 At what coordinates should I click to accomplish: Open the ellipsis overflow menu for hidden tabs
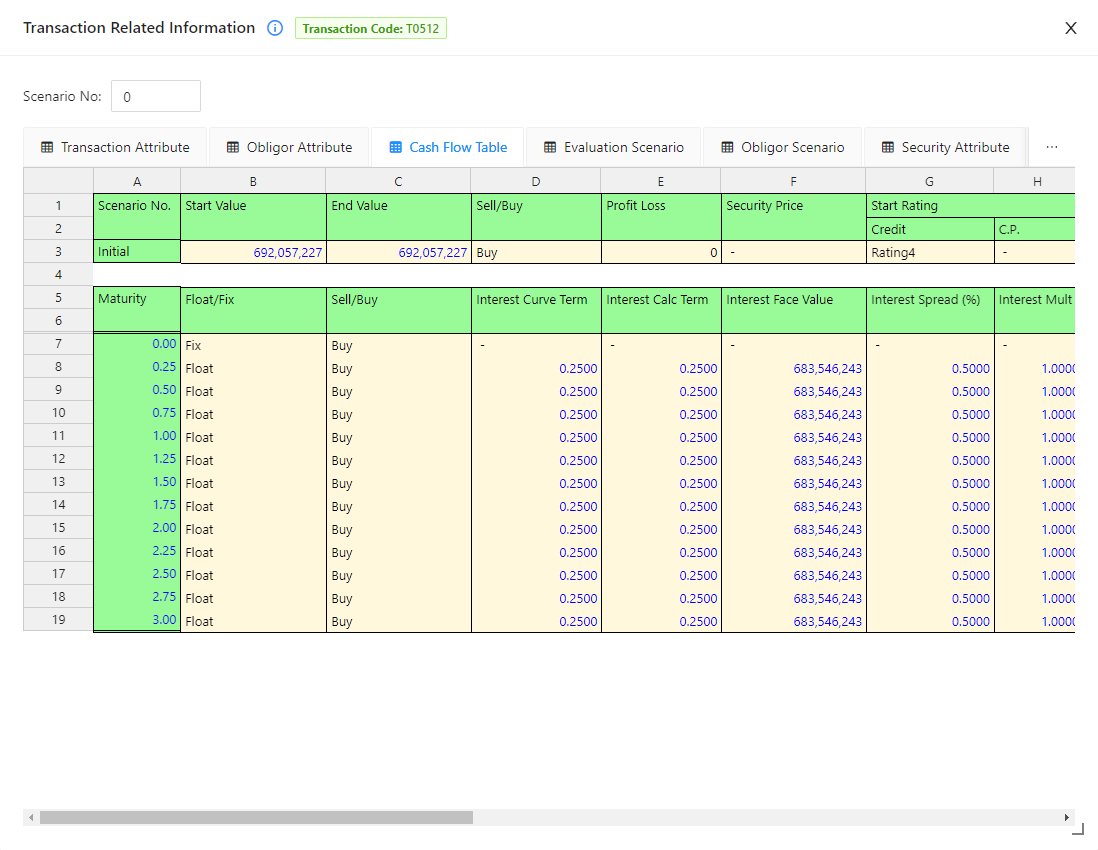(1051, 146)
